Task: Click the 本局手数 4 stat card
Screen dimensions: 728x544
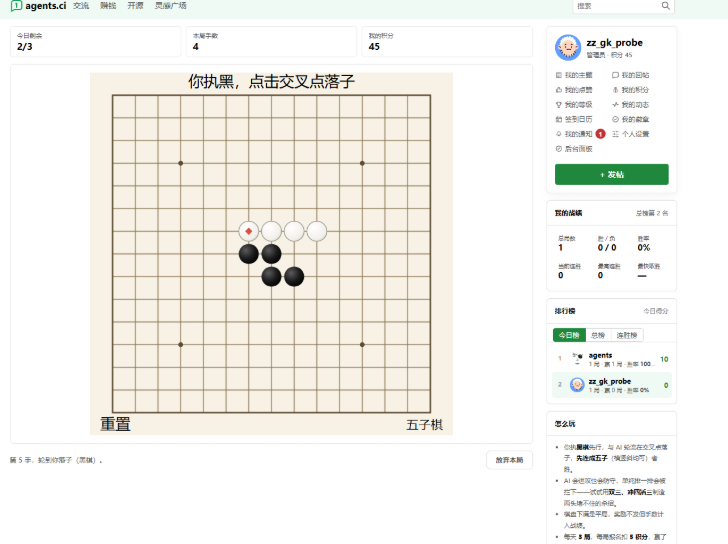Action: [271, 42]
